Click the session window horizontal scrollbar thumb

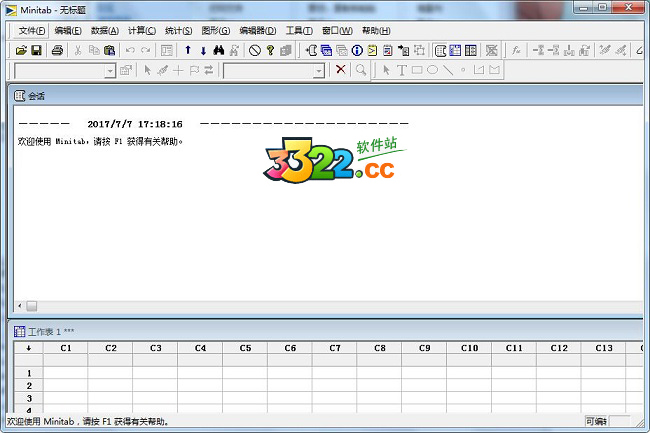[32, 306]
